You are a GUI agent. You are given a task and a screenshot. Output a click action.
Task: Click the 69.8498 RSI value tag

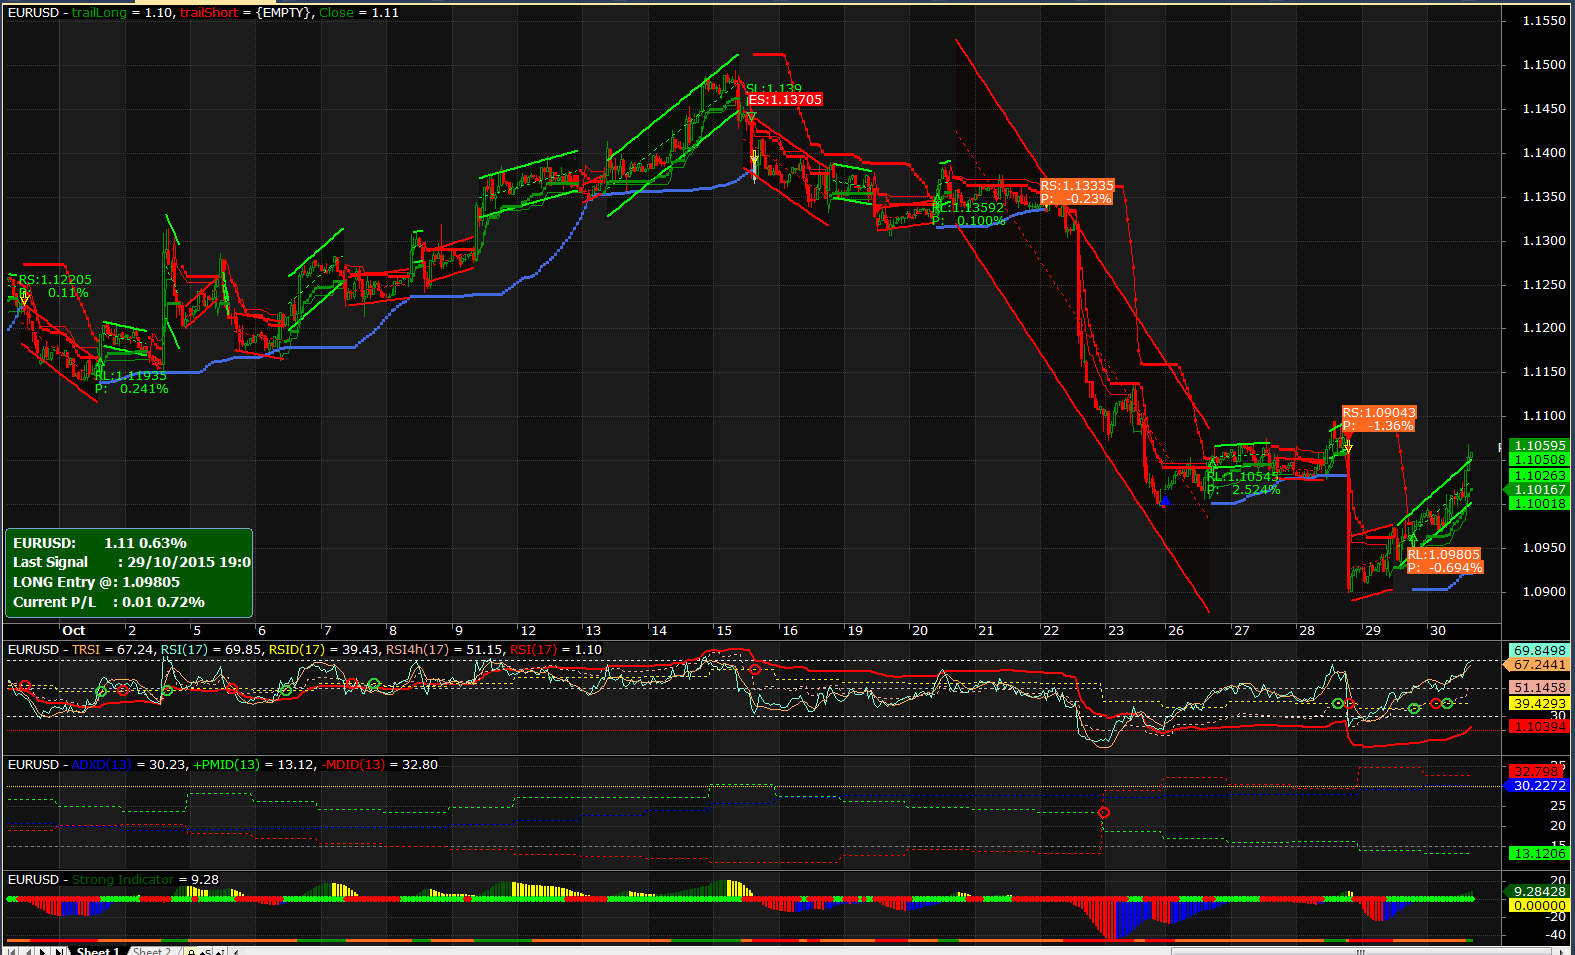1538,651
